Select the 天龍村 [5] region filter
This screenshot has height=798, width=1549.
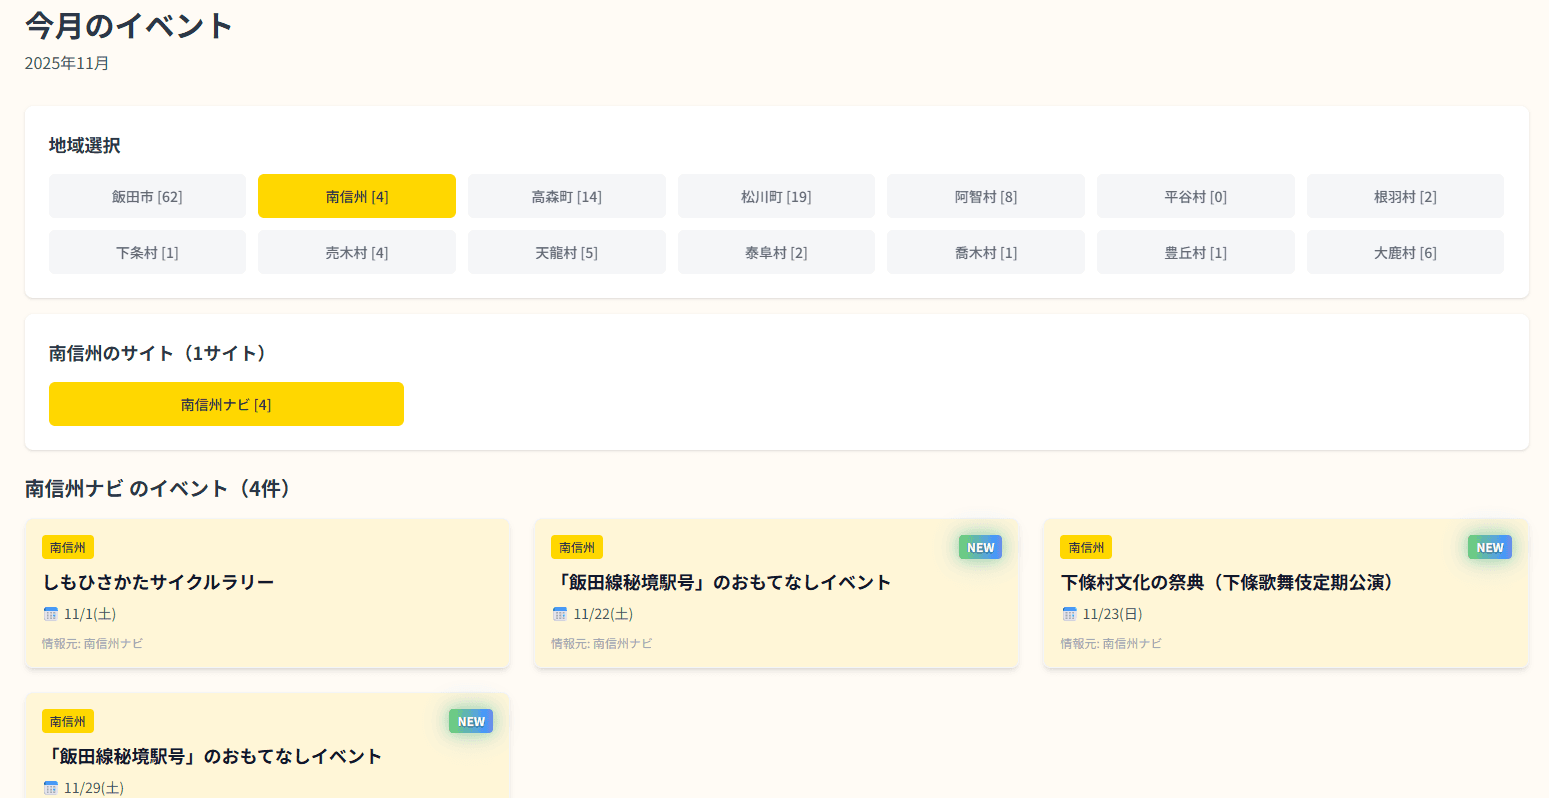pyautogui.click(x=566, y=252)
